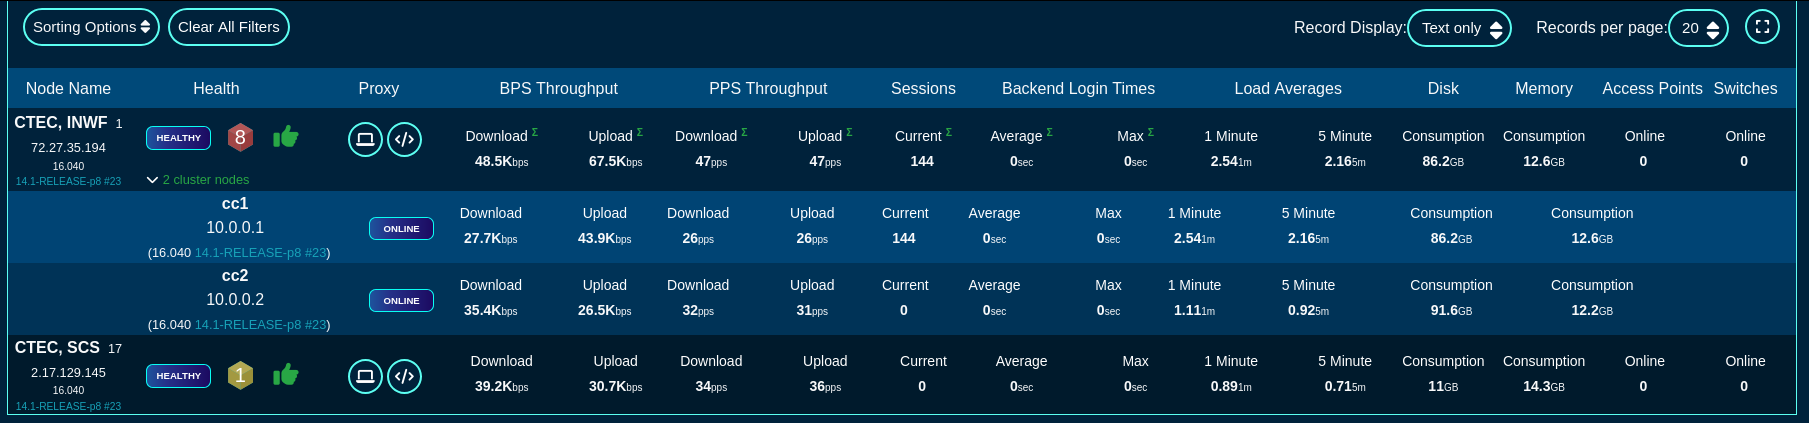
Task: Toggle fullscreen view button
Action: pos(1762,27)
